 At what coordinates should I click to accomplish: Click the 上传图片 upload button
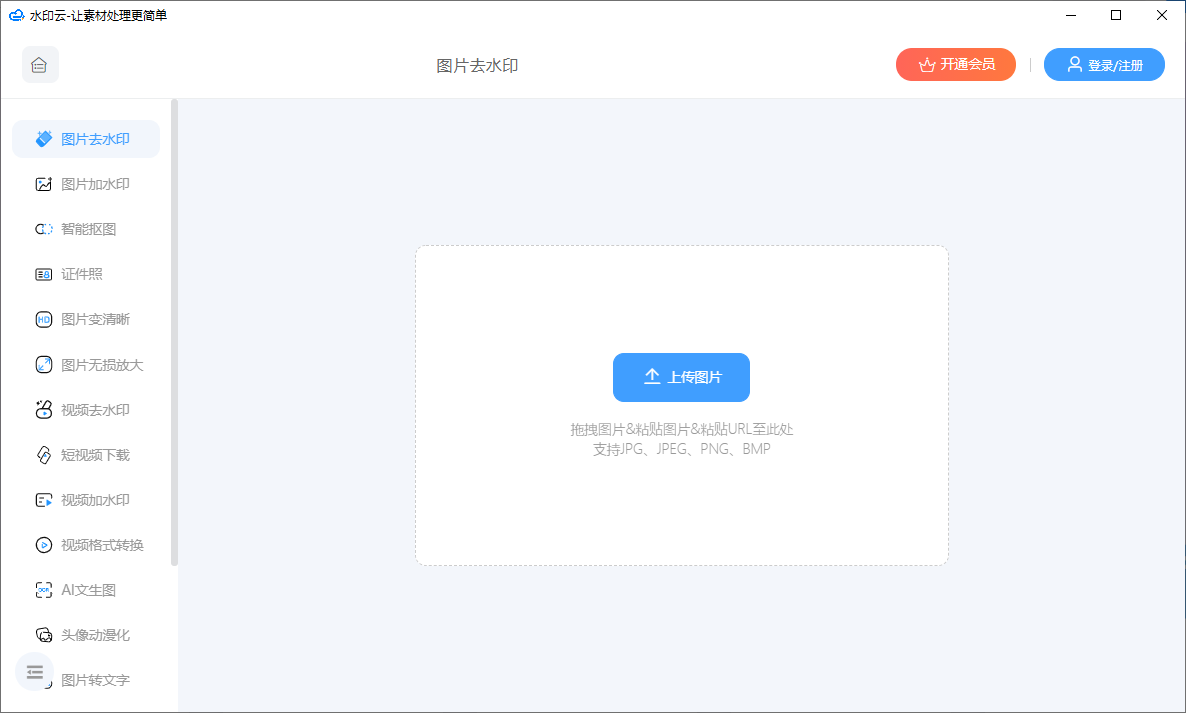(x=681, y=377)
